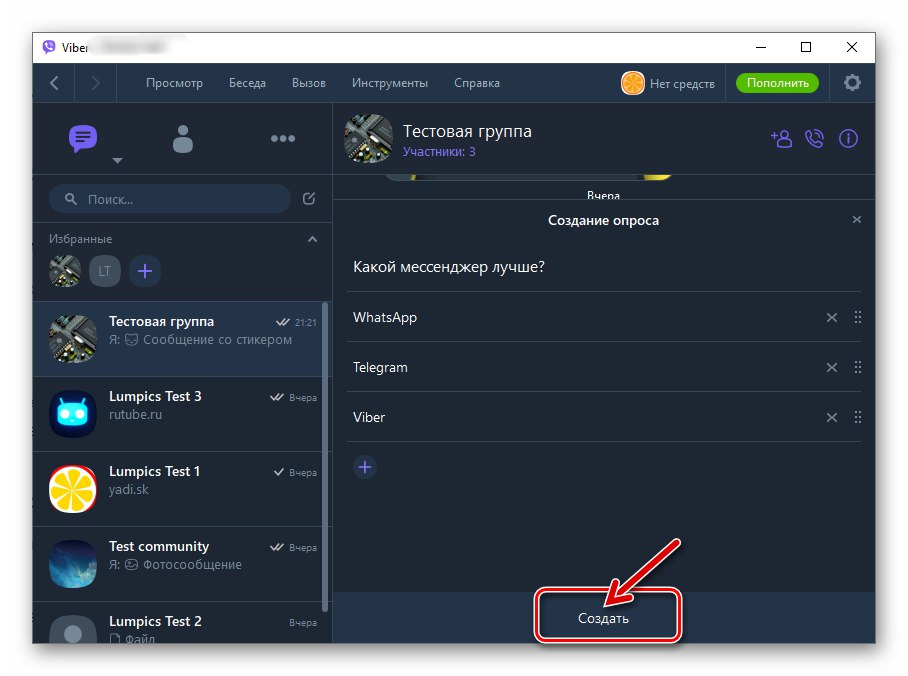Open the Chats tab speech bubble icon
Screen dimensions: 908x676
tap(83, 138)
